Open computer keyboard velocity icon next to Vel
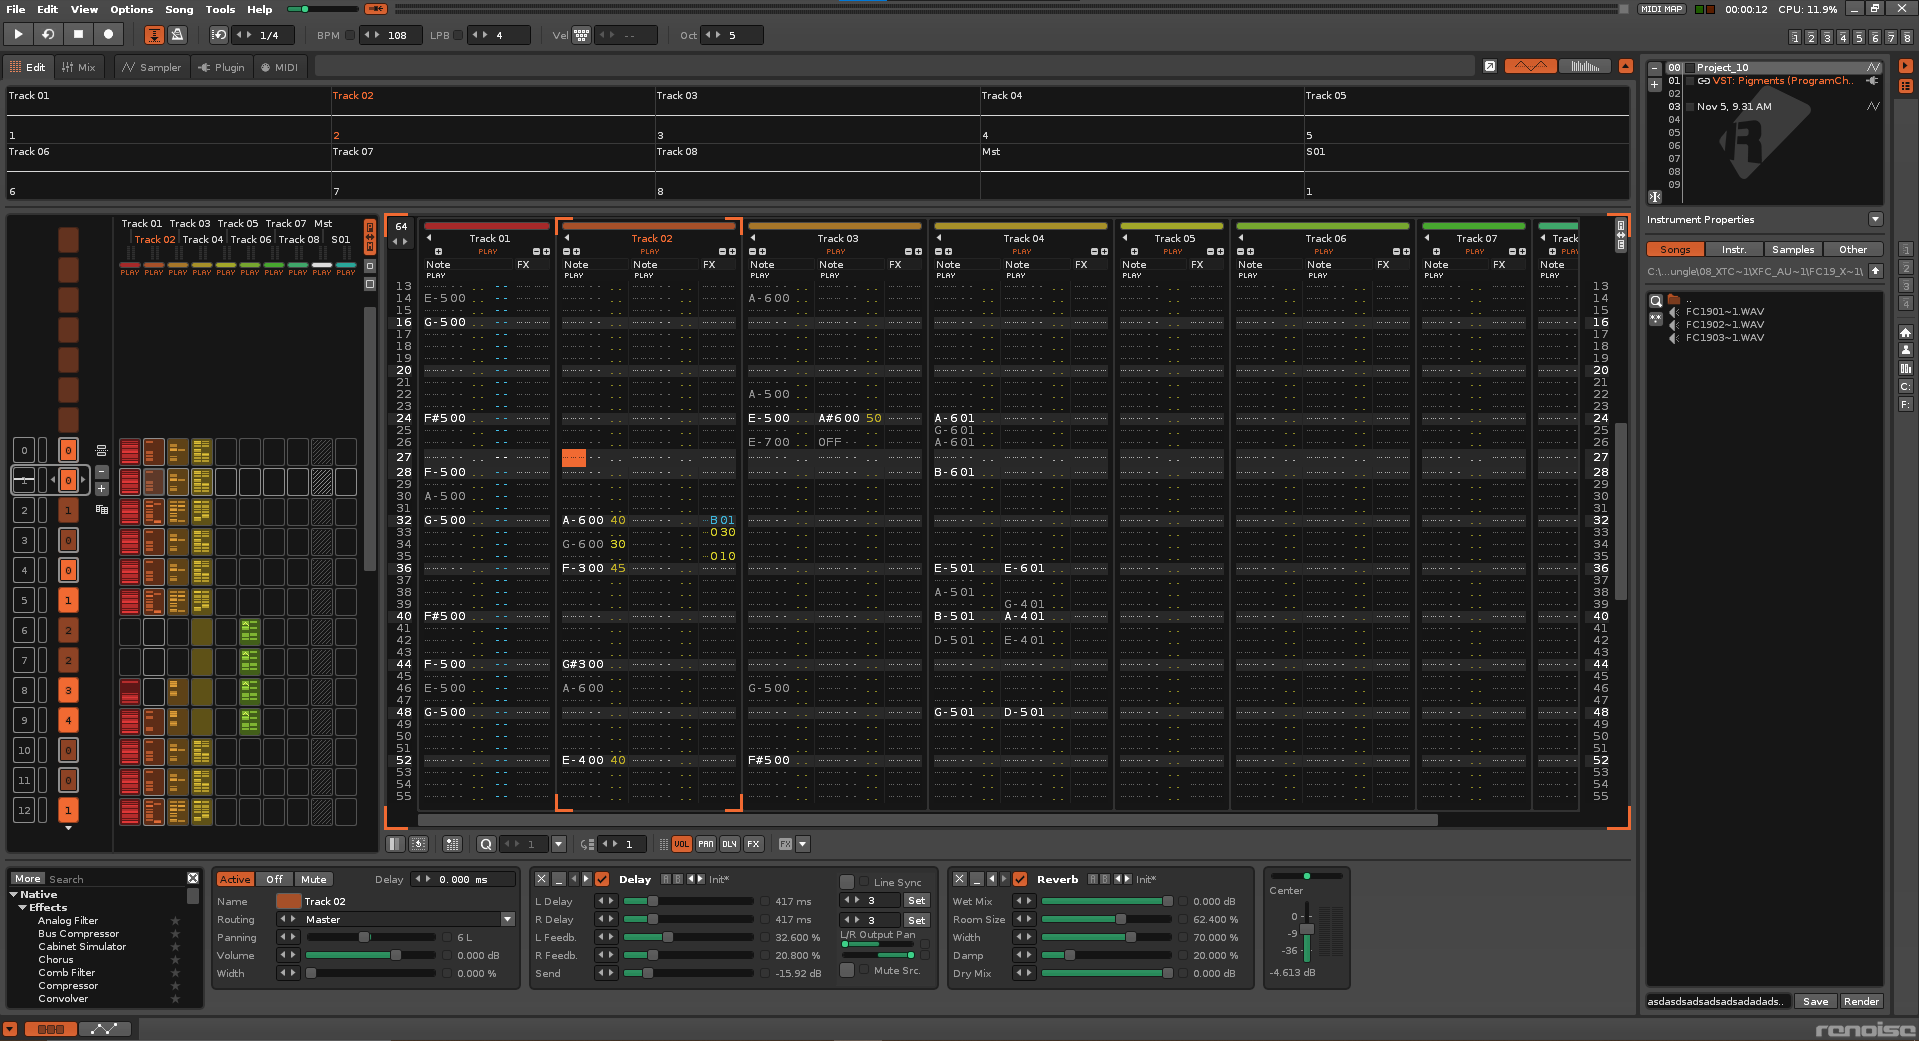This screenshot has width=1919, height=1041. 581,35
